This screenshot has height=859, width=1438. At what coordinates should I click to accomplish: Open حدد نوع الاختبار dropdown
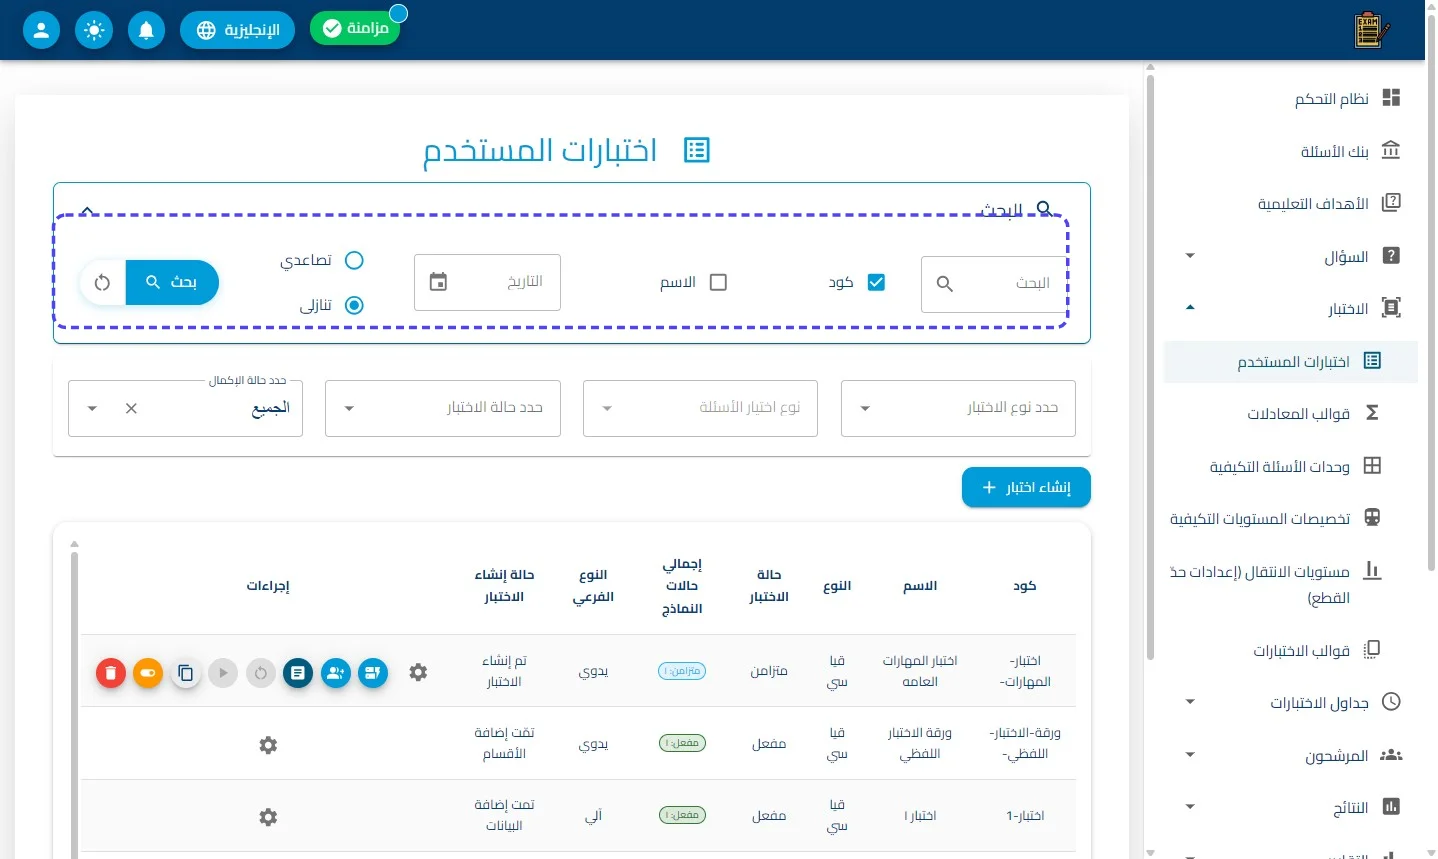[958, 408]
